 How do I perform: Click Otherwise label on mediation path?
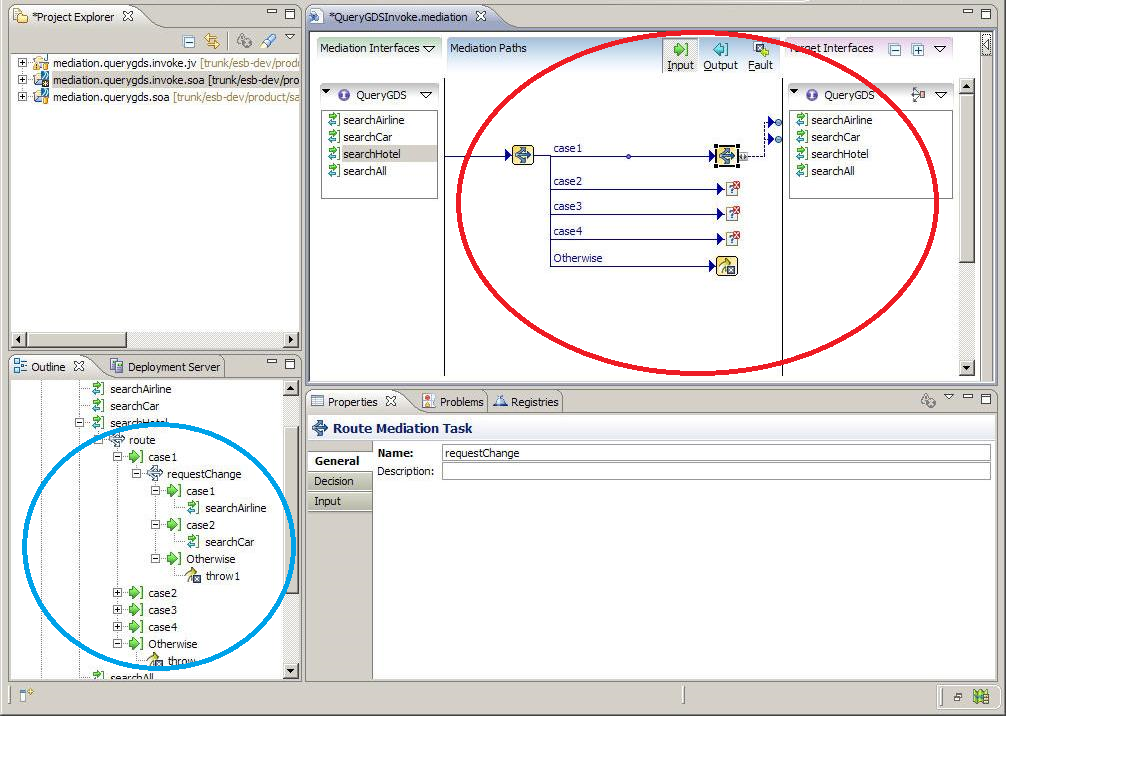[577, 258]
